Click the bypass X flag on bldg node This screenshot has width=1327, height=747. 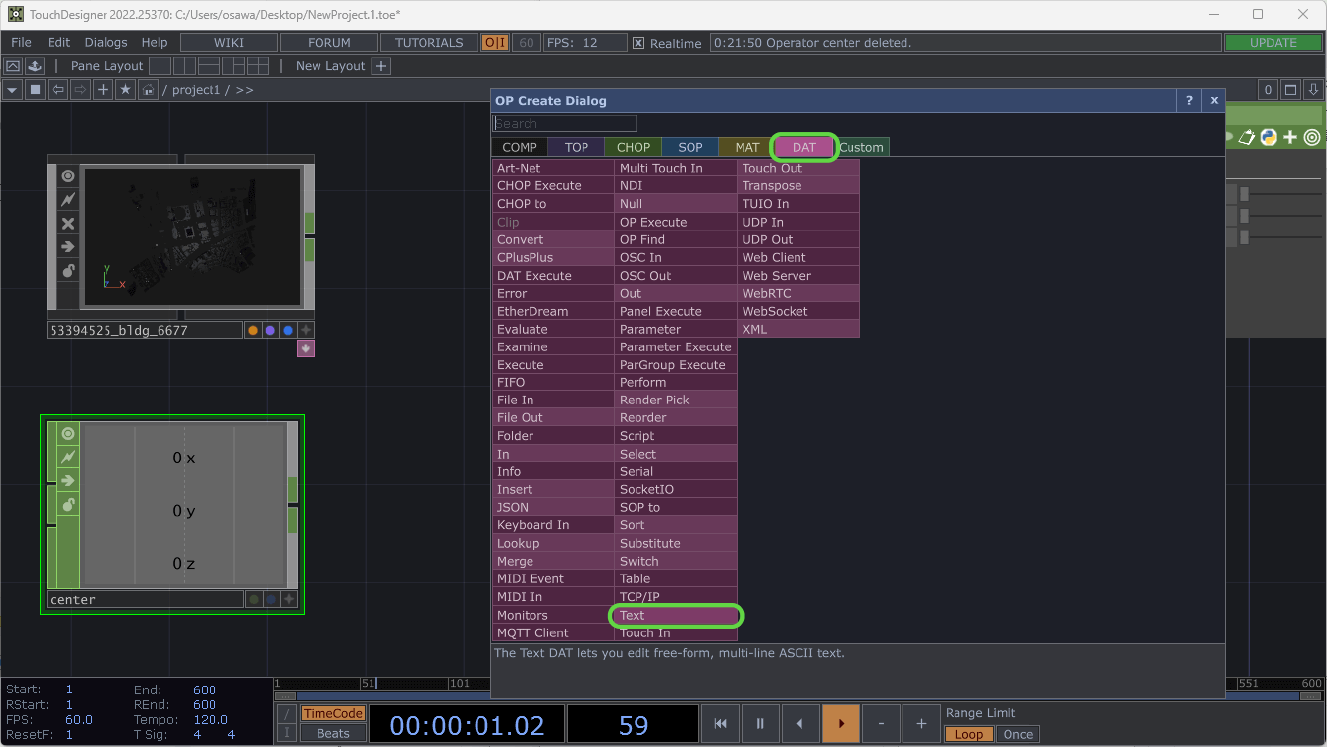68,223
